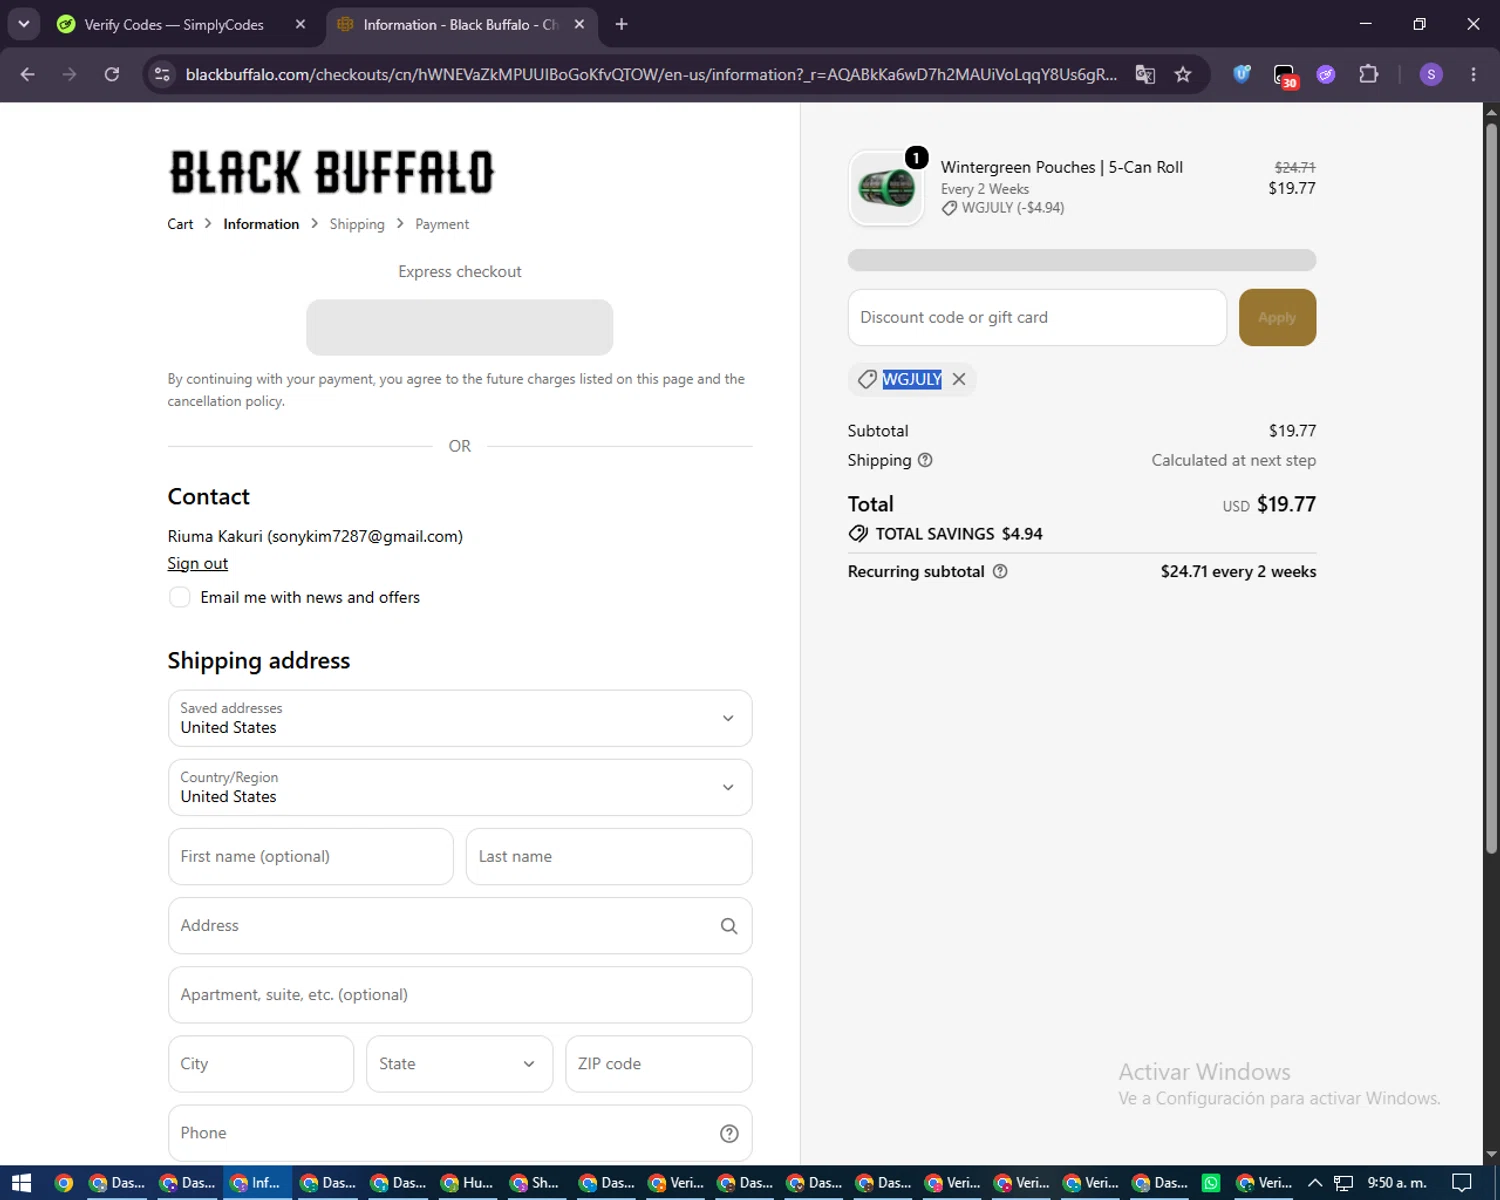
Task: Enable Email me with news and offers
Action: point(180,597)
